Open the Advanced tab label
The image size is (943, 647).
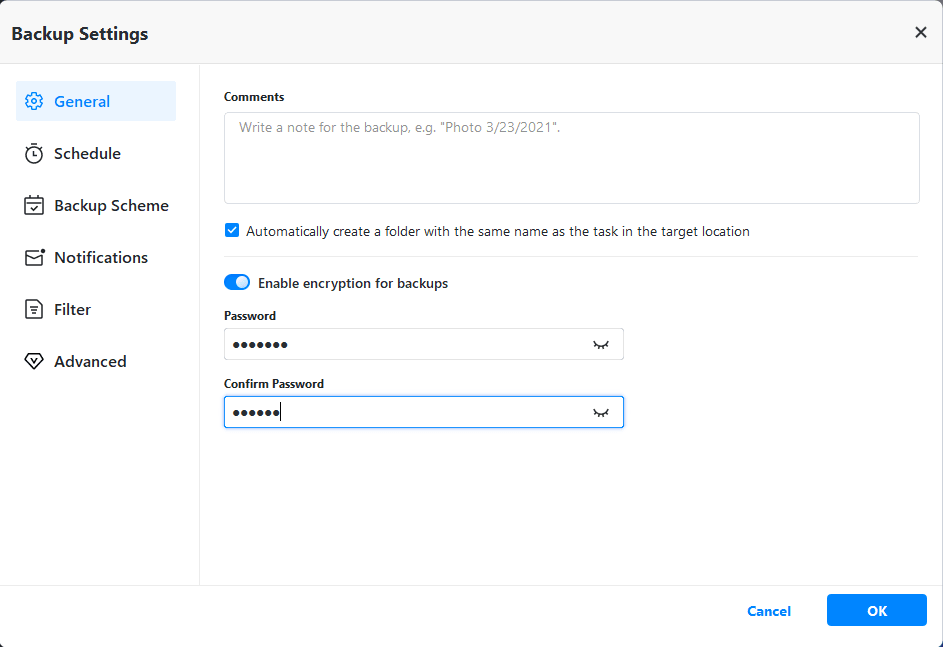coord(90,361)
